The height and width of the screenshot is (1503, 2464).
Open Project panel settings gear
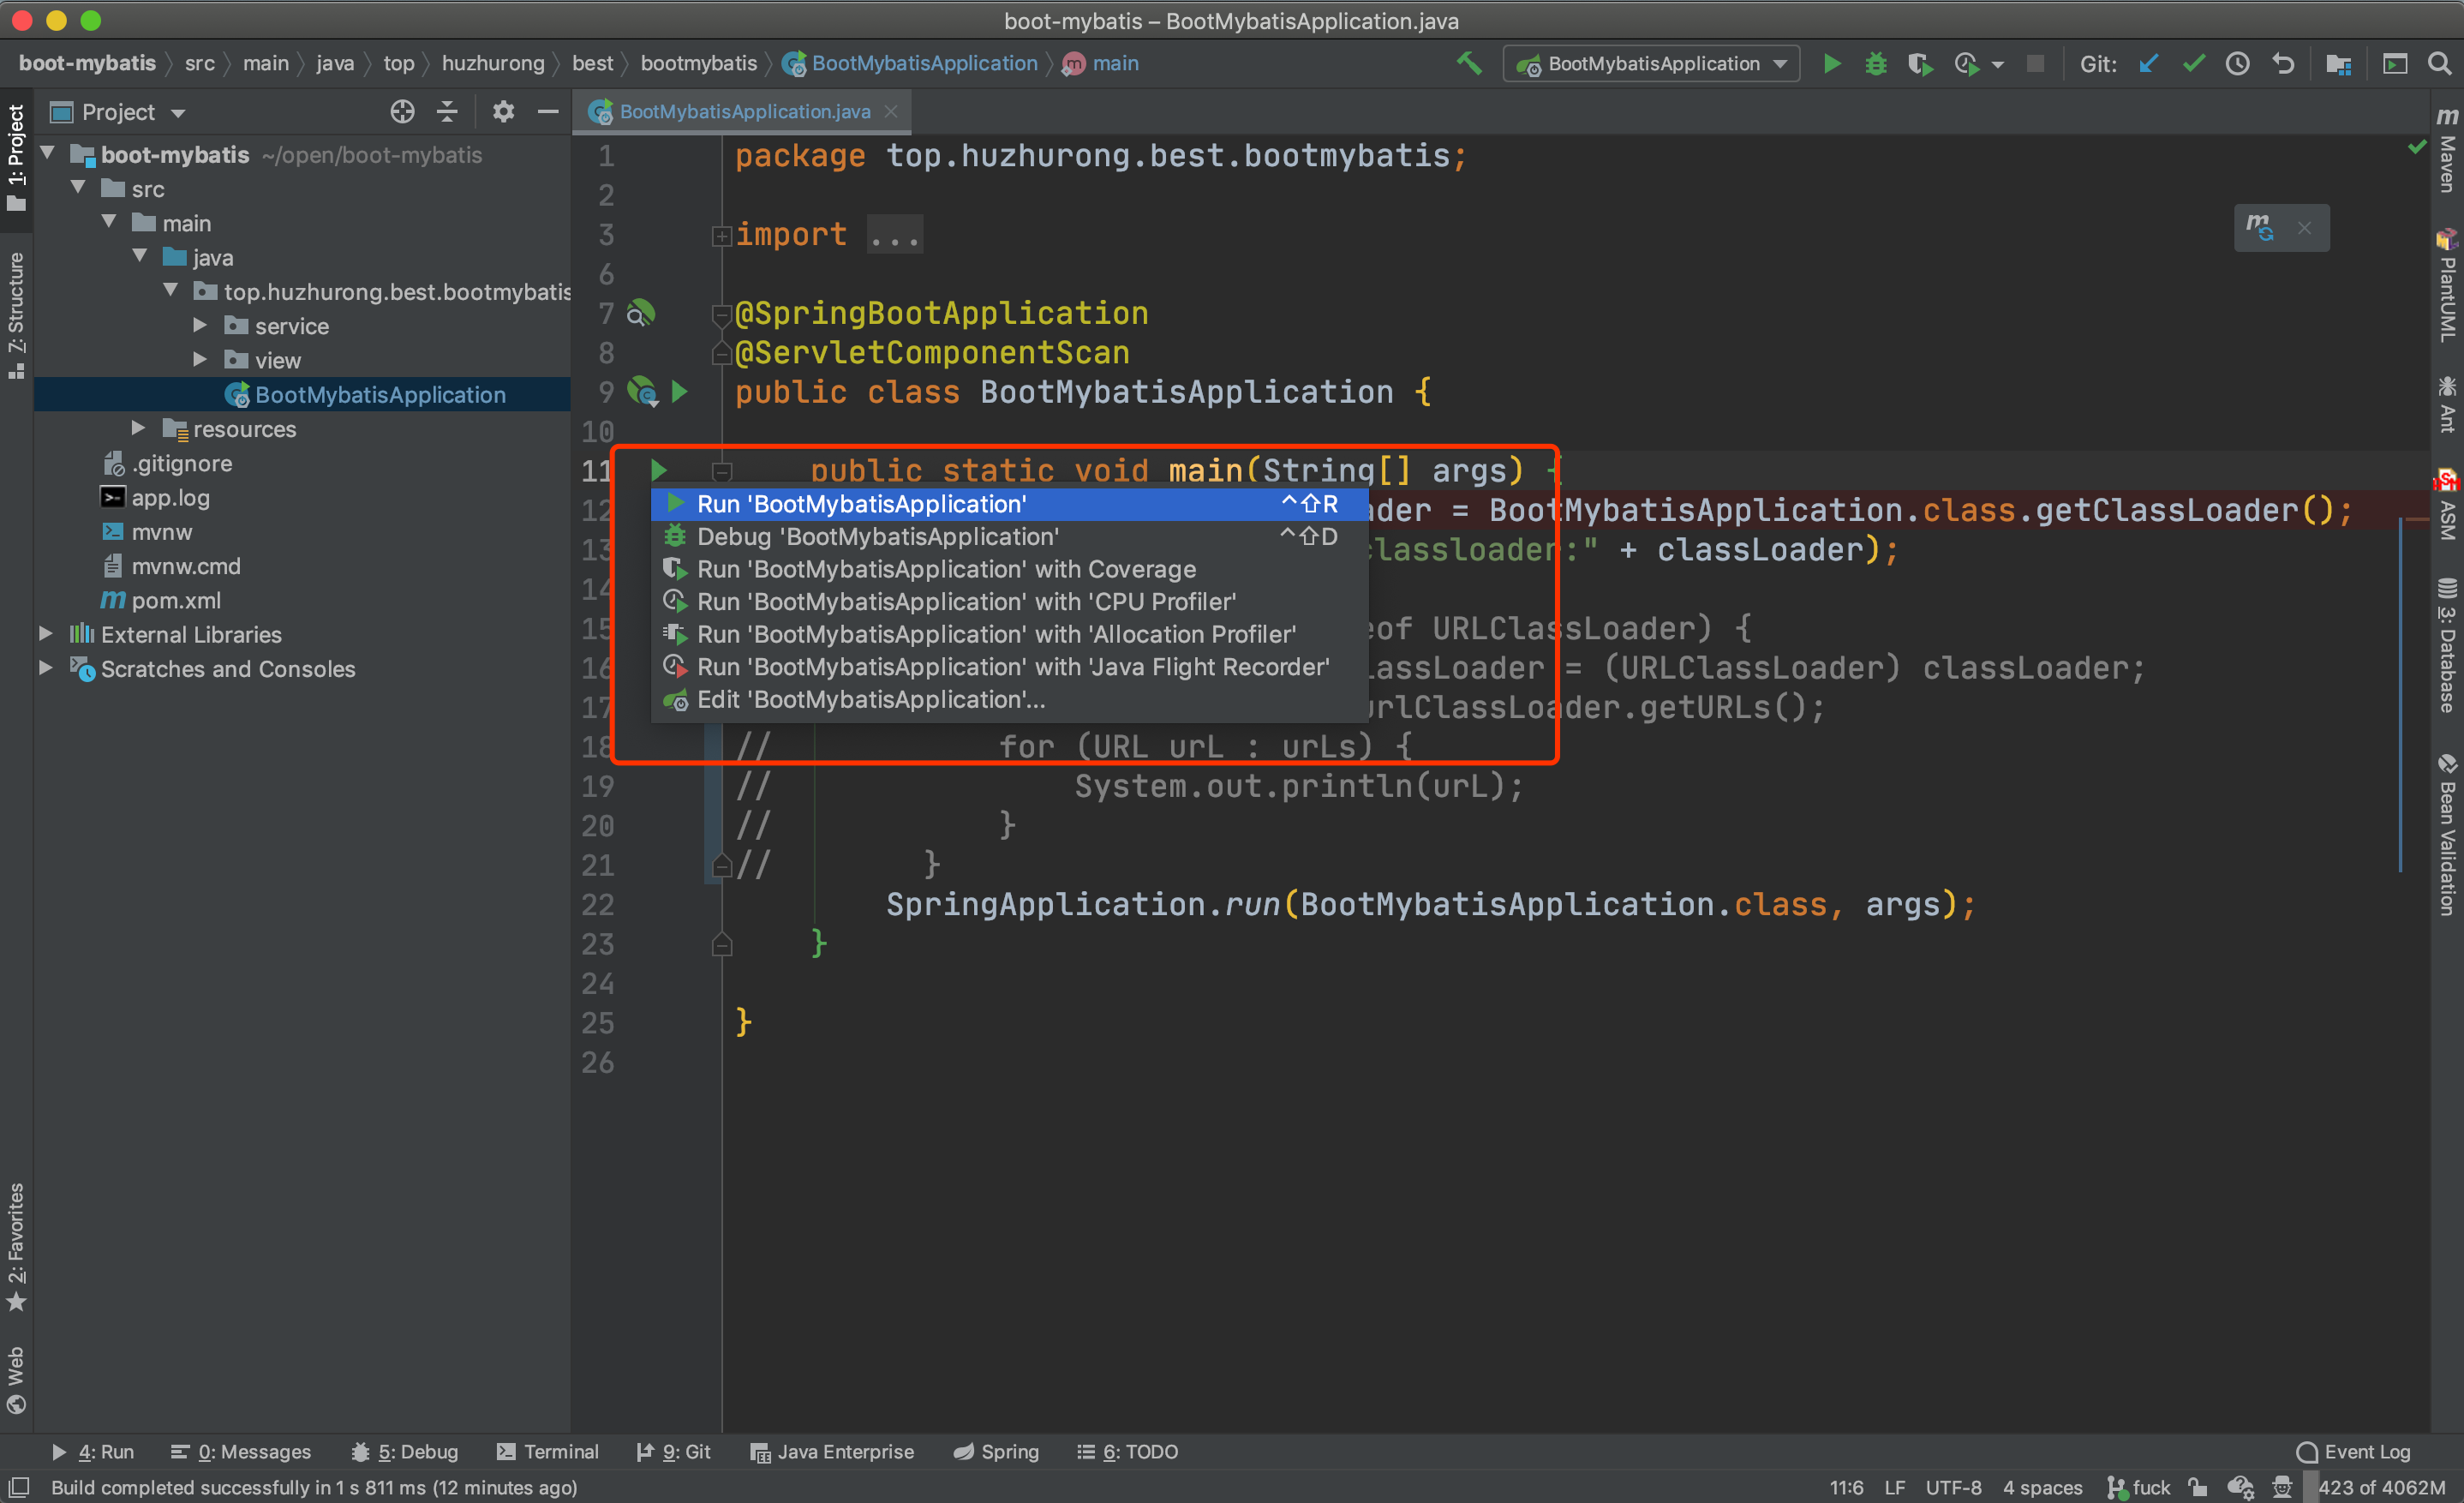tap(503, 112)
